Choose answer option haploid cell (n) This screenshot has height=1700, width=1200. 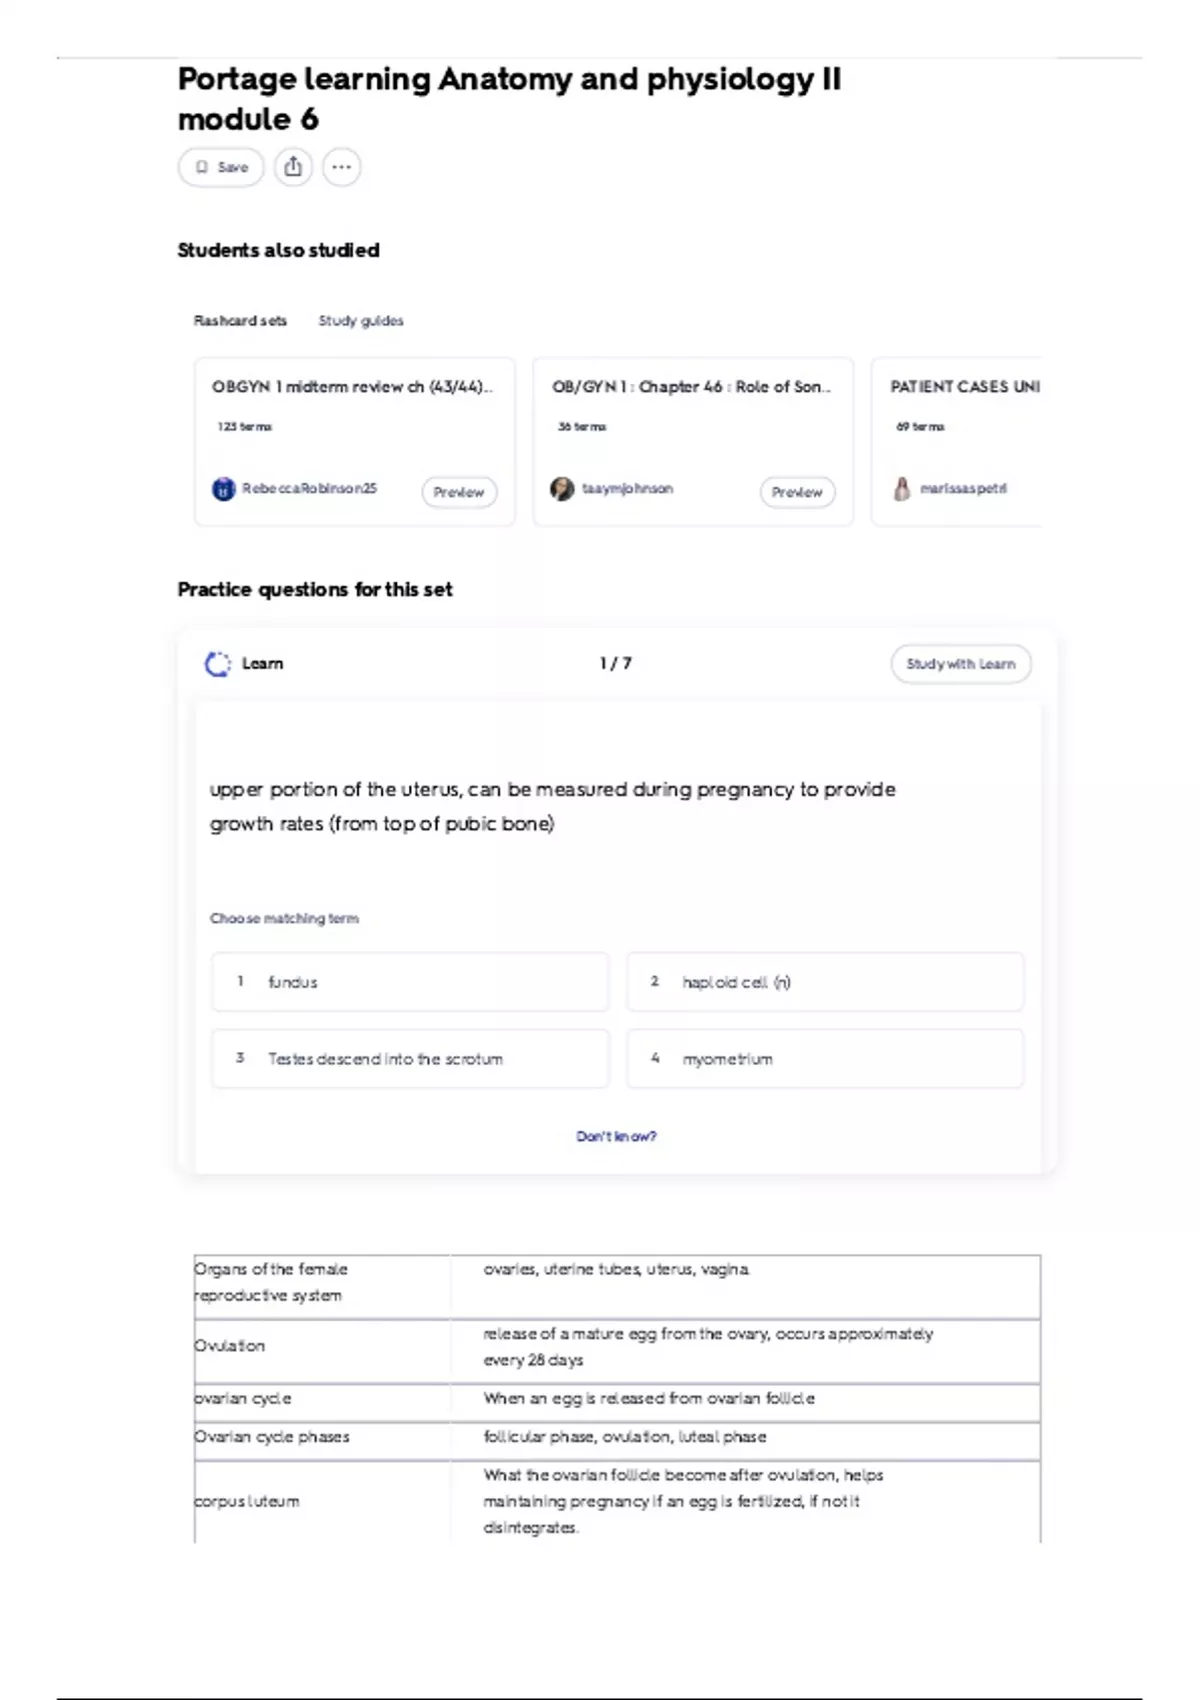[825, 982]
